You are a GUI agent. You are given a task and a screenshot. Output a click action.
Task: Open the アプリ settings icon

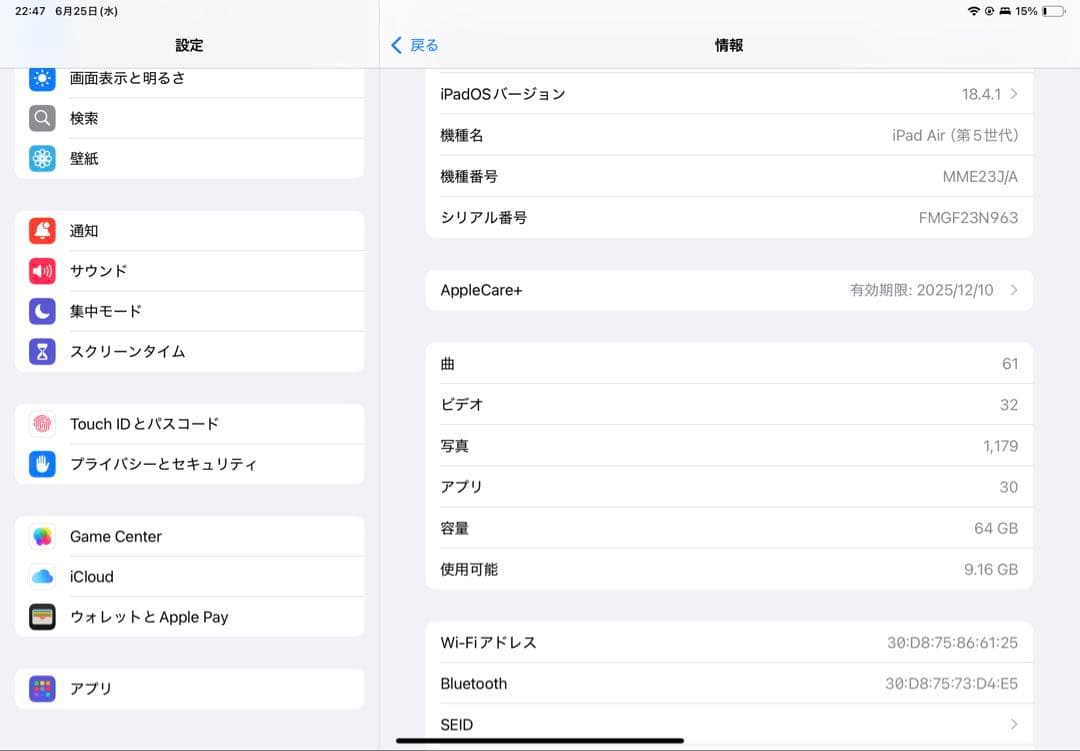click(x=41, y=688)
